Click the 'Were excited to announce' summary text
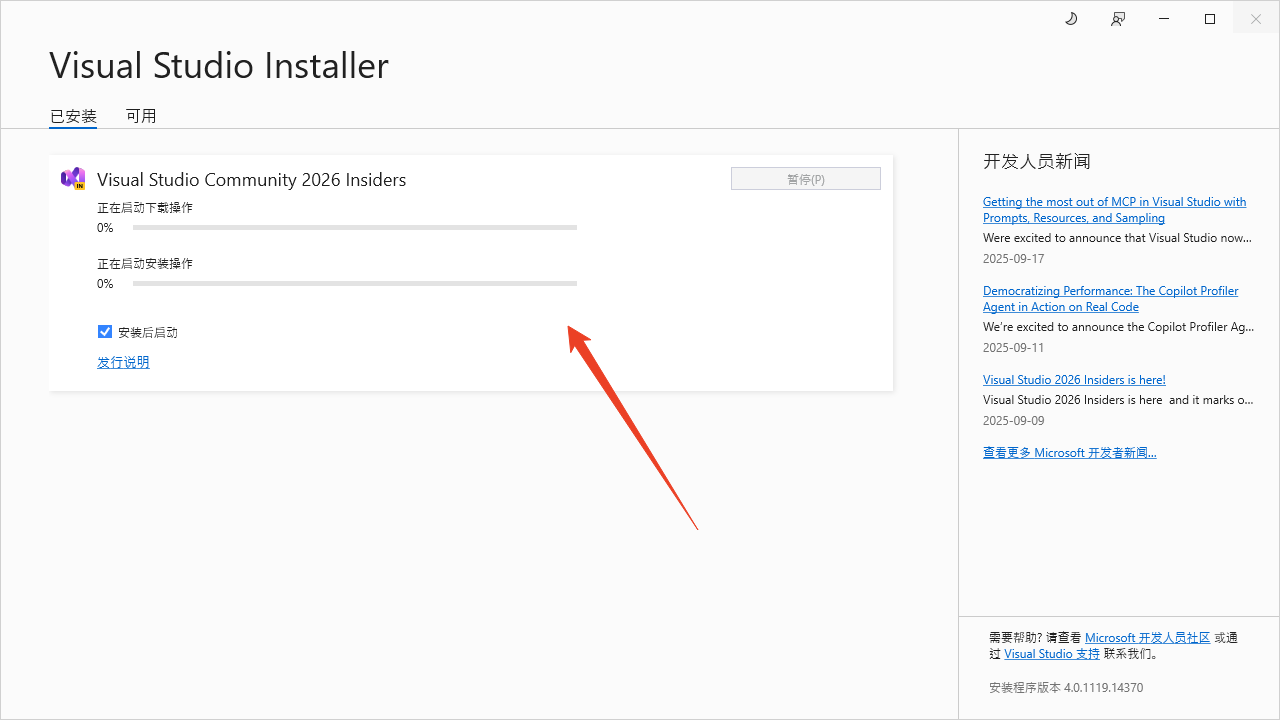 point(1118,238)
